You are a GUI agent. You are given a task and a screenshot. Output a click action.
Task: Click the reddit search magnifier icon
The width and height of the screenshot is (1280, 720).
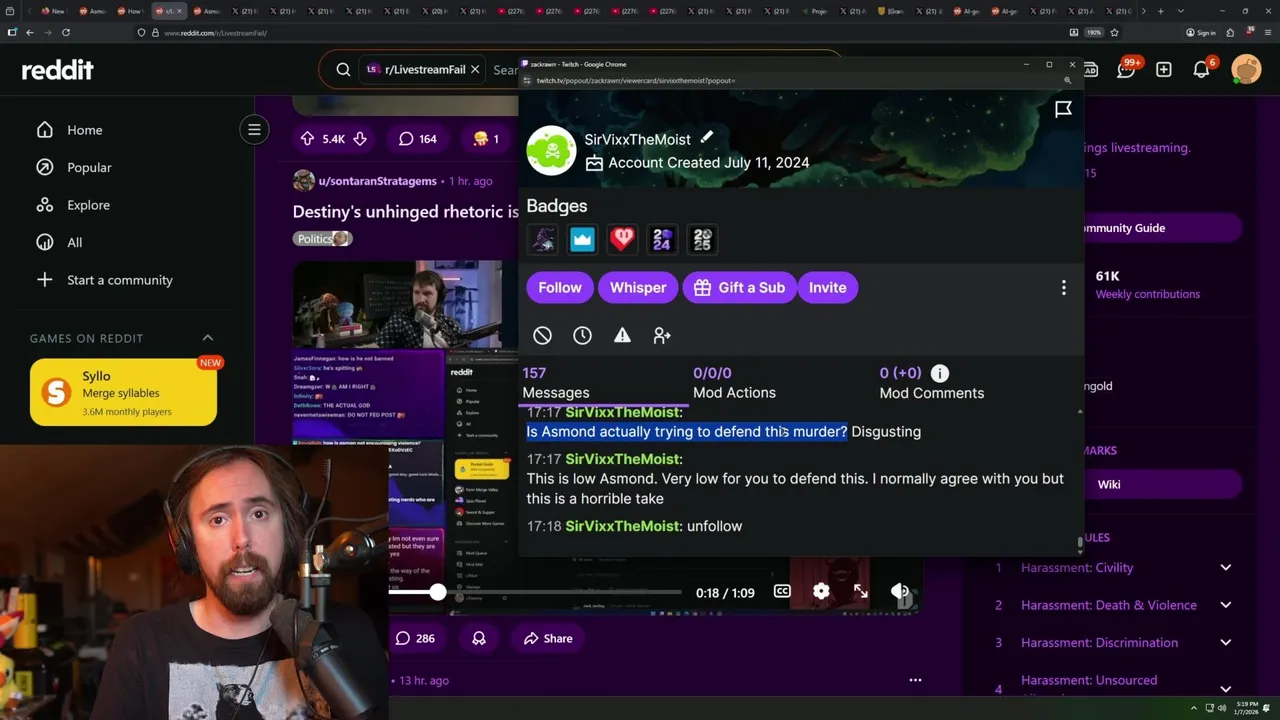click(x=343, y=70)
